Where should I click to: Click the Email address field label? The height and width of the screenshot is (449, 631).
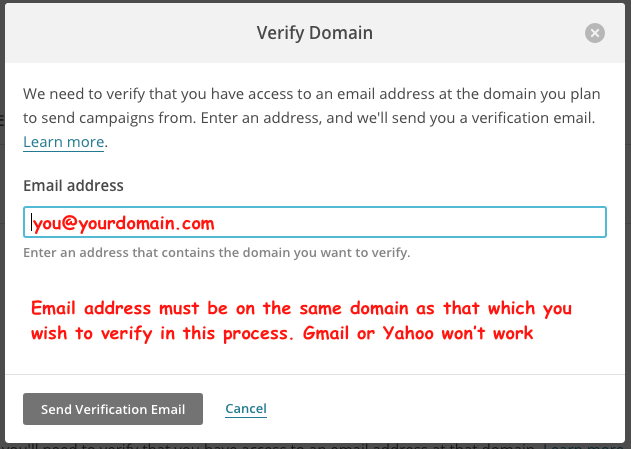click(73, 186)
